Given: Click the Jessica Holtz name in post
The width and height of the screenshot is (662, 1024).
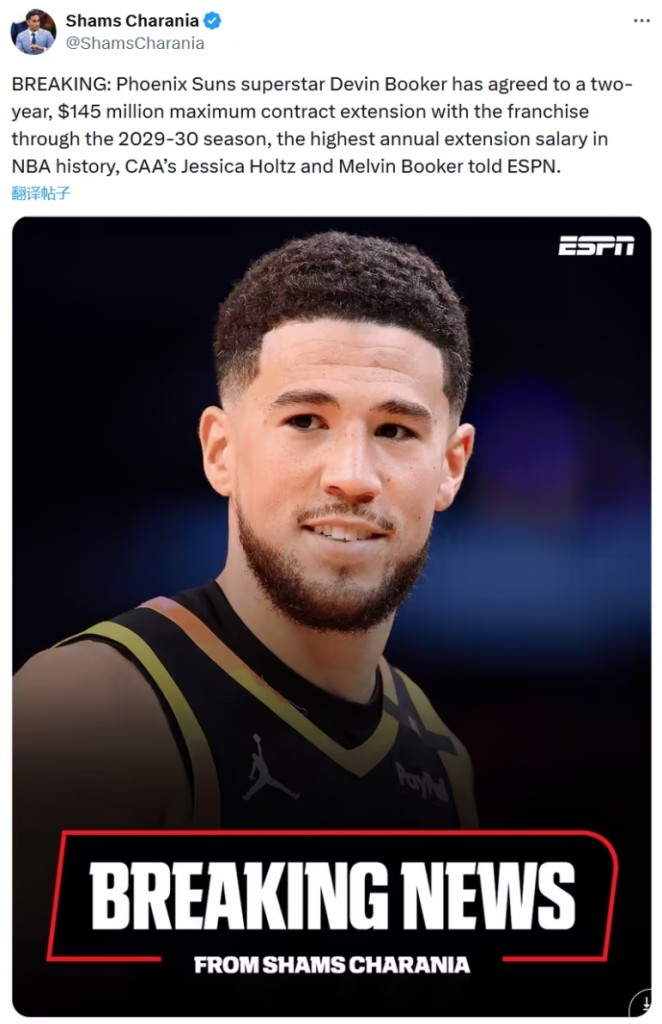Looking at the screenshot, I should coord(238,167).
